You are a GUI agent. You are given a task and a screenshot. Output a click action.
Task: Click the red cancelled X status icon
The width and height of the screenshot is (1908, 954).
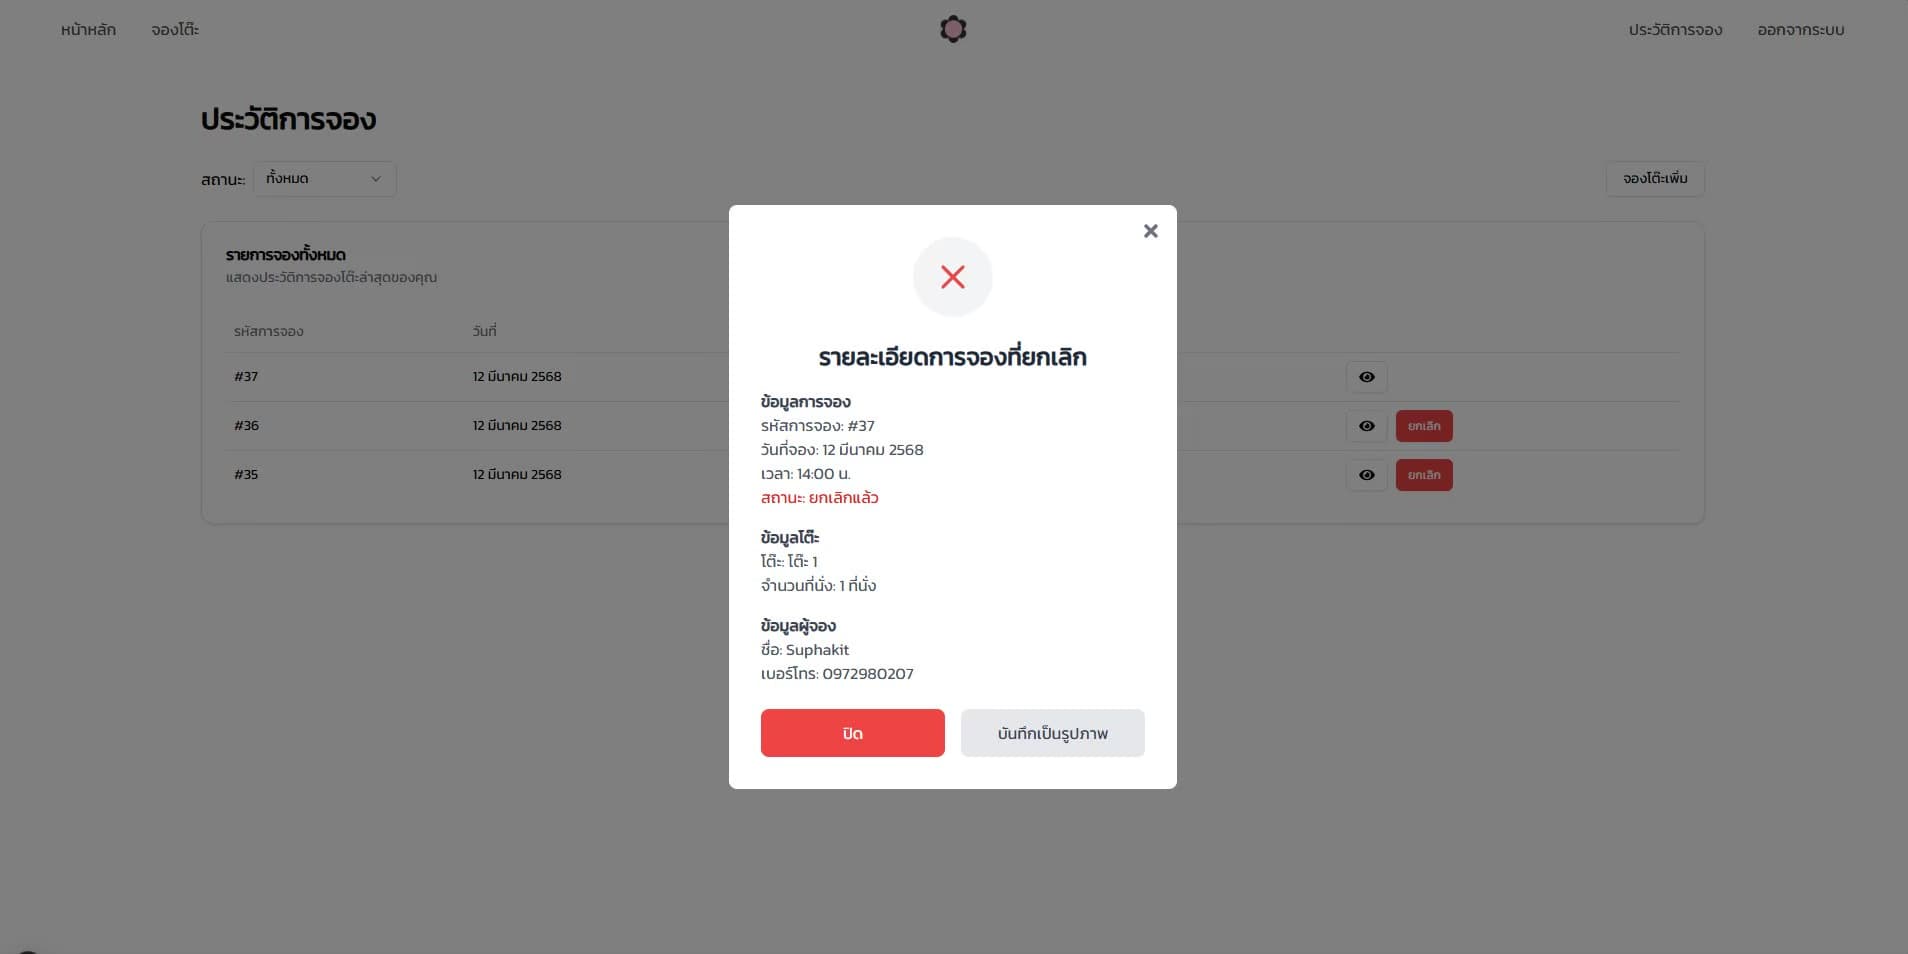[953, 277]
